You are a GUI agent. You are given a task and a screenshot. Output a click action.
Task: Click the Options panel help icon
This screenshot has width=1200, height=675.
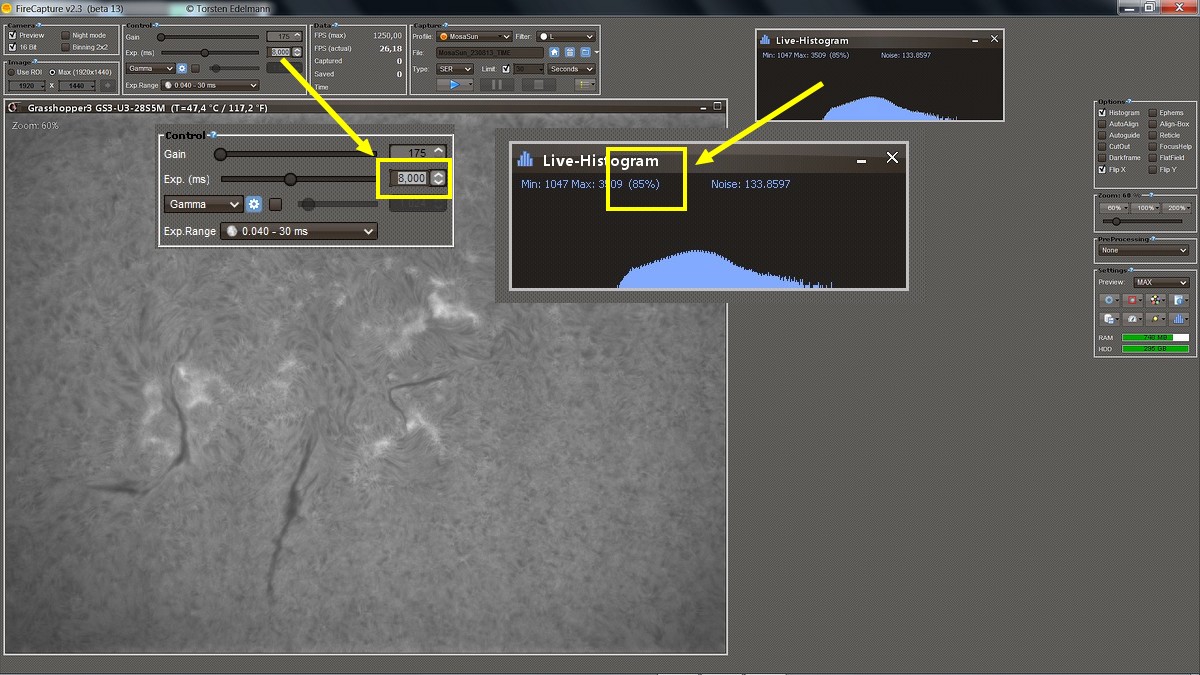click(x=1129, y=101)
